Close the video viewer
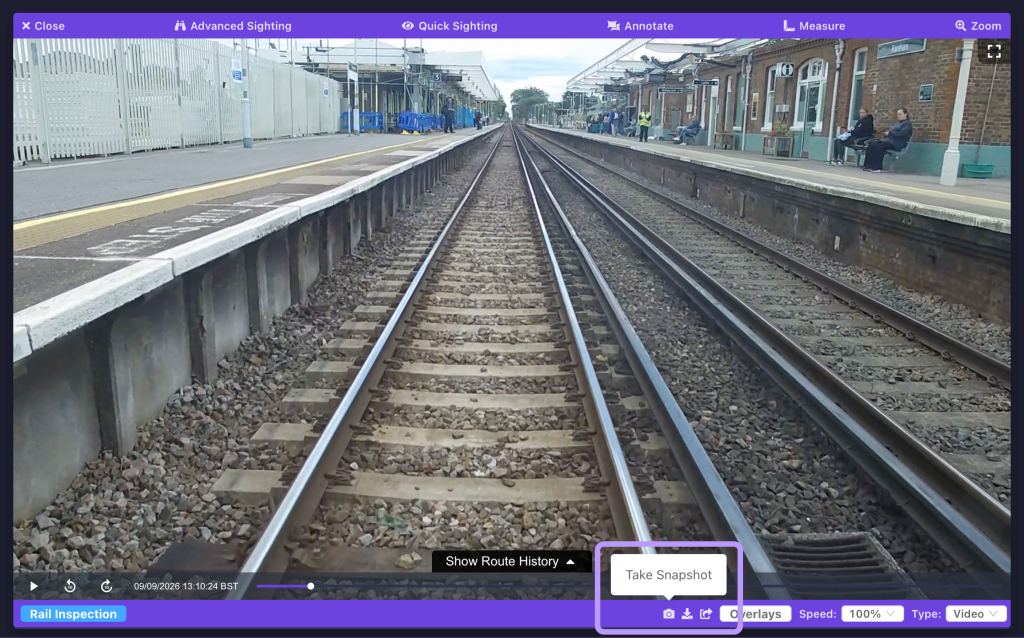Screen dimensions: 1024x638 pyautogui.click(x=43, y=26)
